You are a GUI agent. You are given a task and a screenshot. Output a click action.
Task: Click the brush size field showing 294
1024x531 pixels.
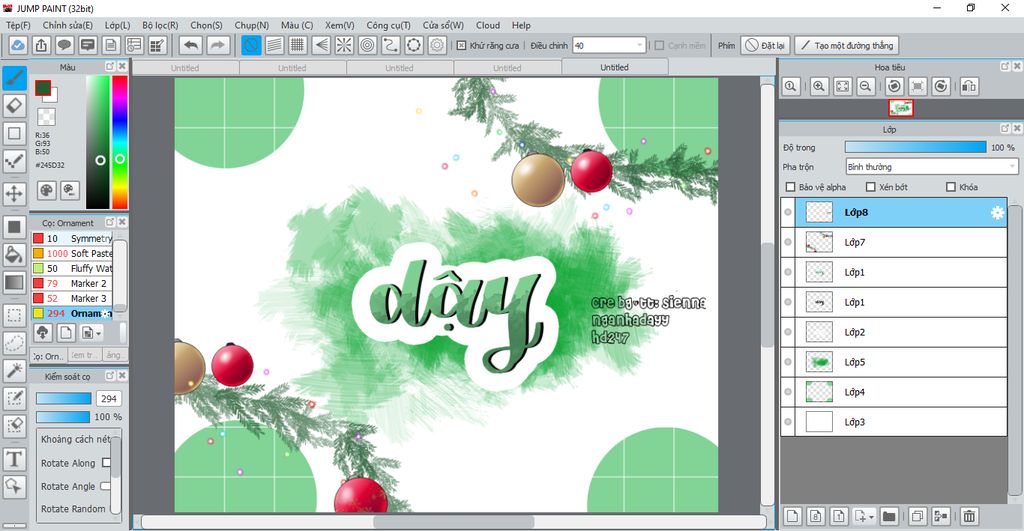coord(108,398)
